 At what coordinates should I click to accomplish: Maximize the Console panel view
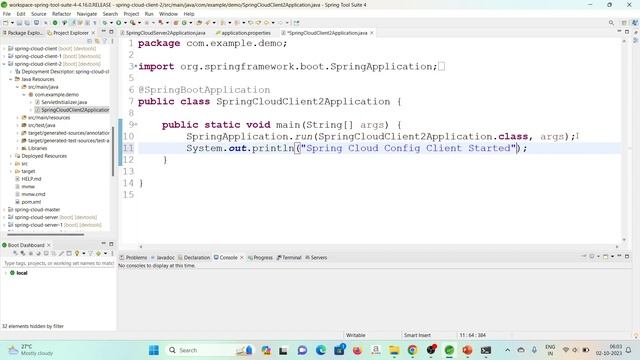(x=627, y=256)
